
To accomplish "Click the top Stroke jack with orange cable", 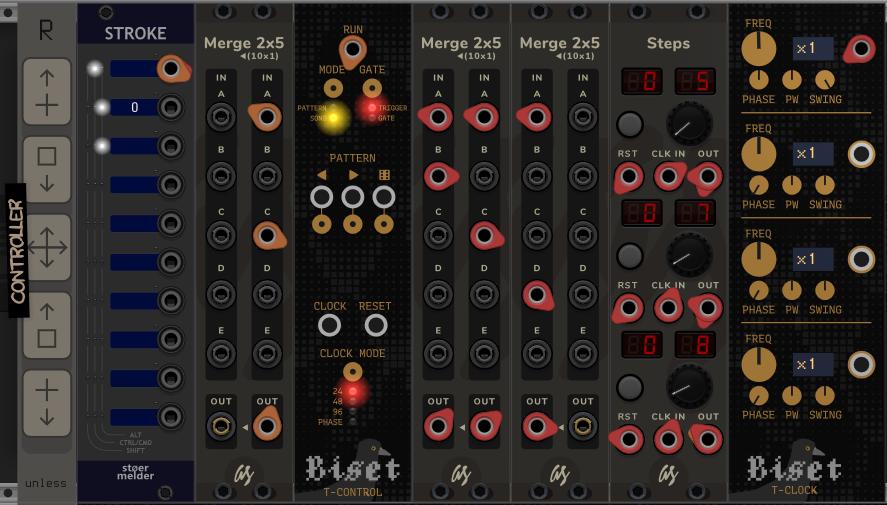I will pyautogui.click(x=170, y=68).
